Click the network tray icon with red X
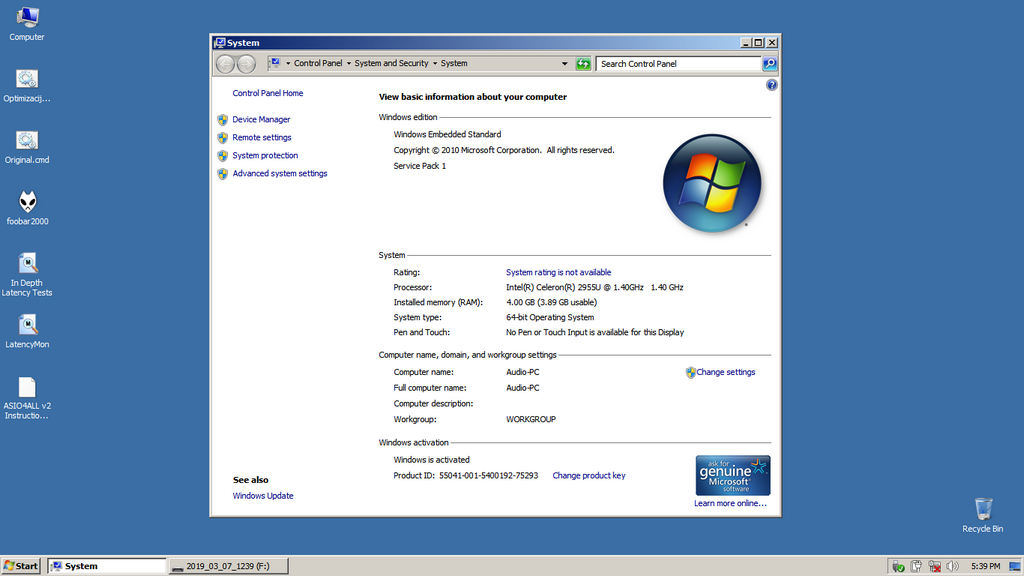 click(935, 566)
